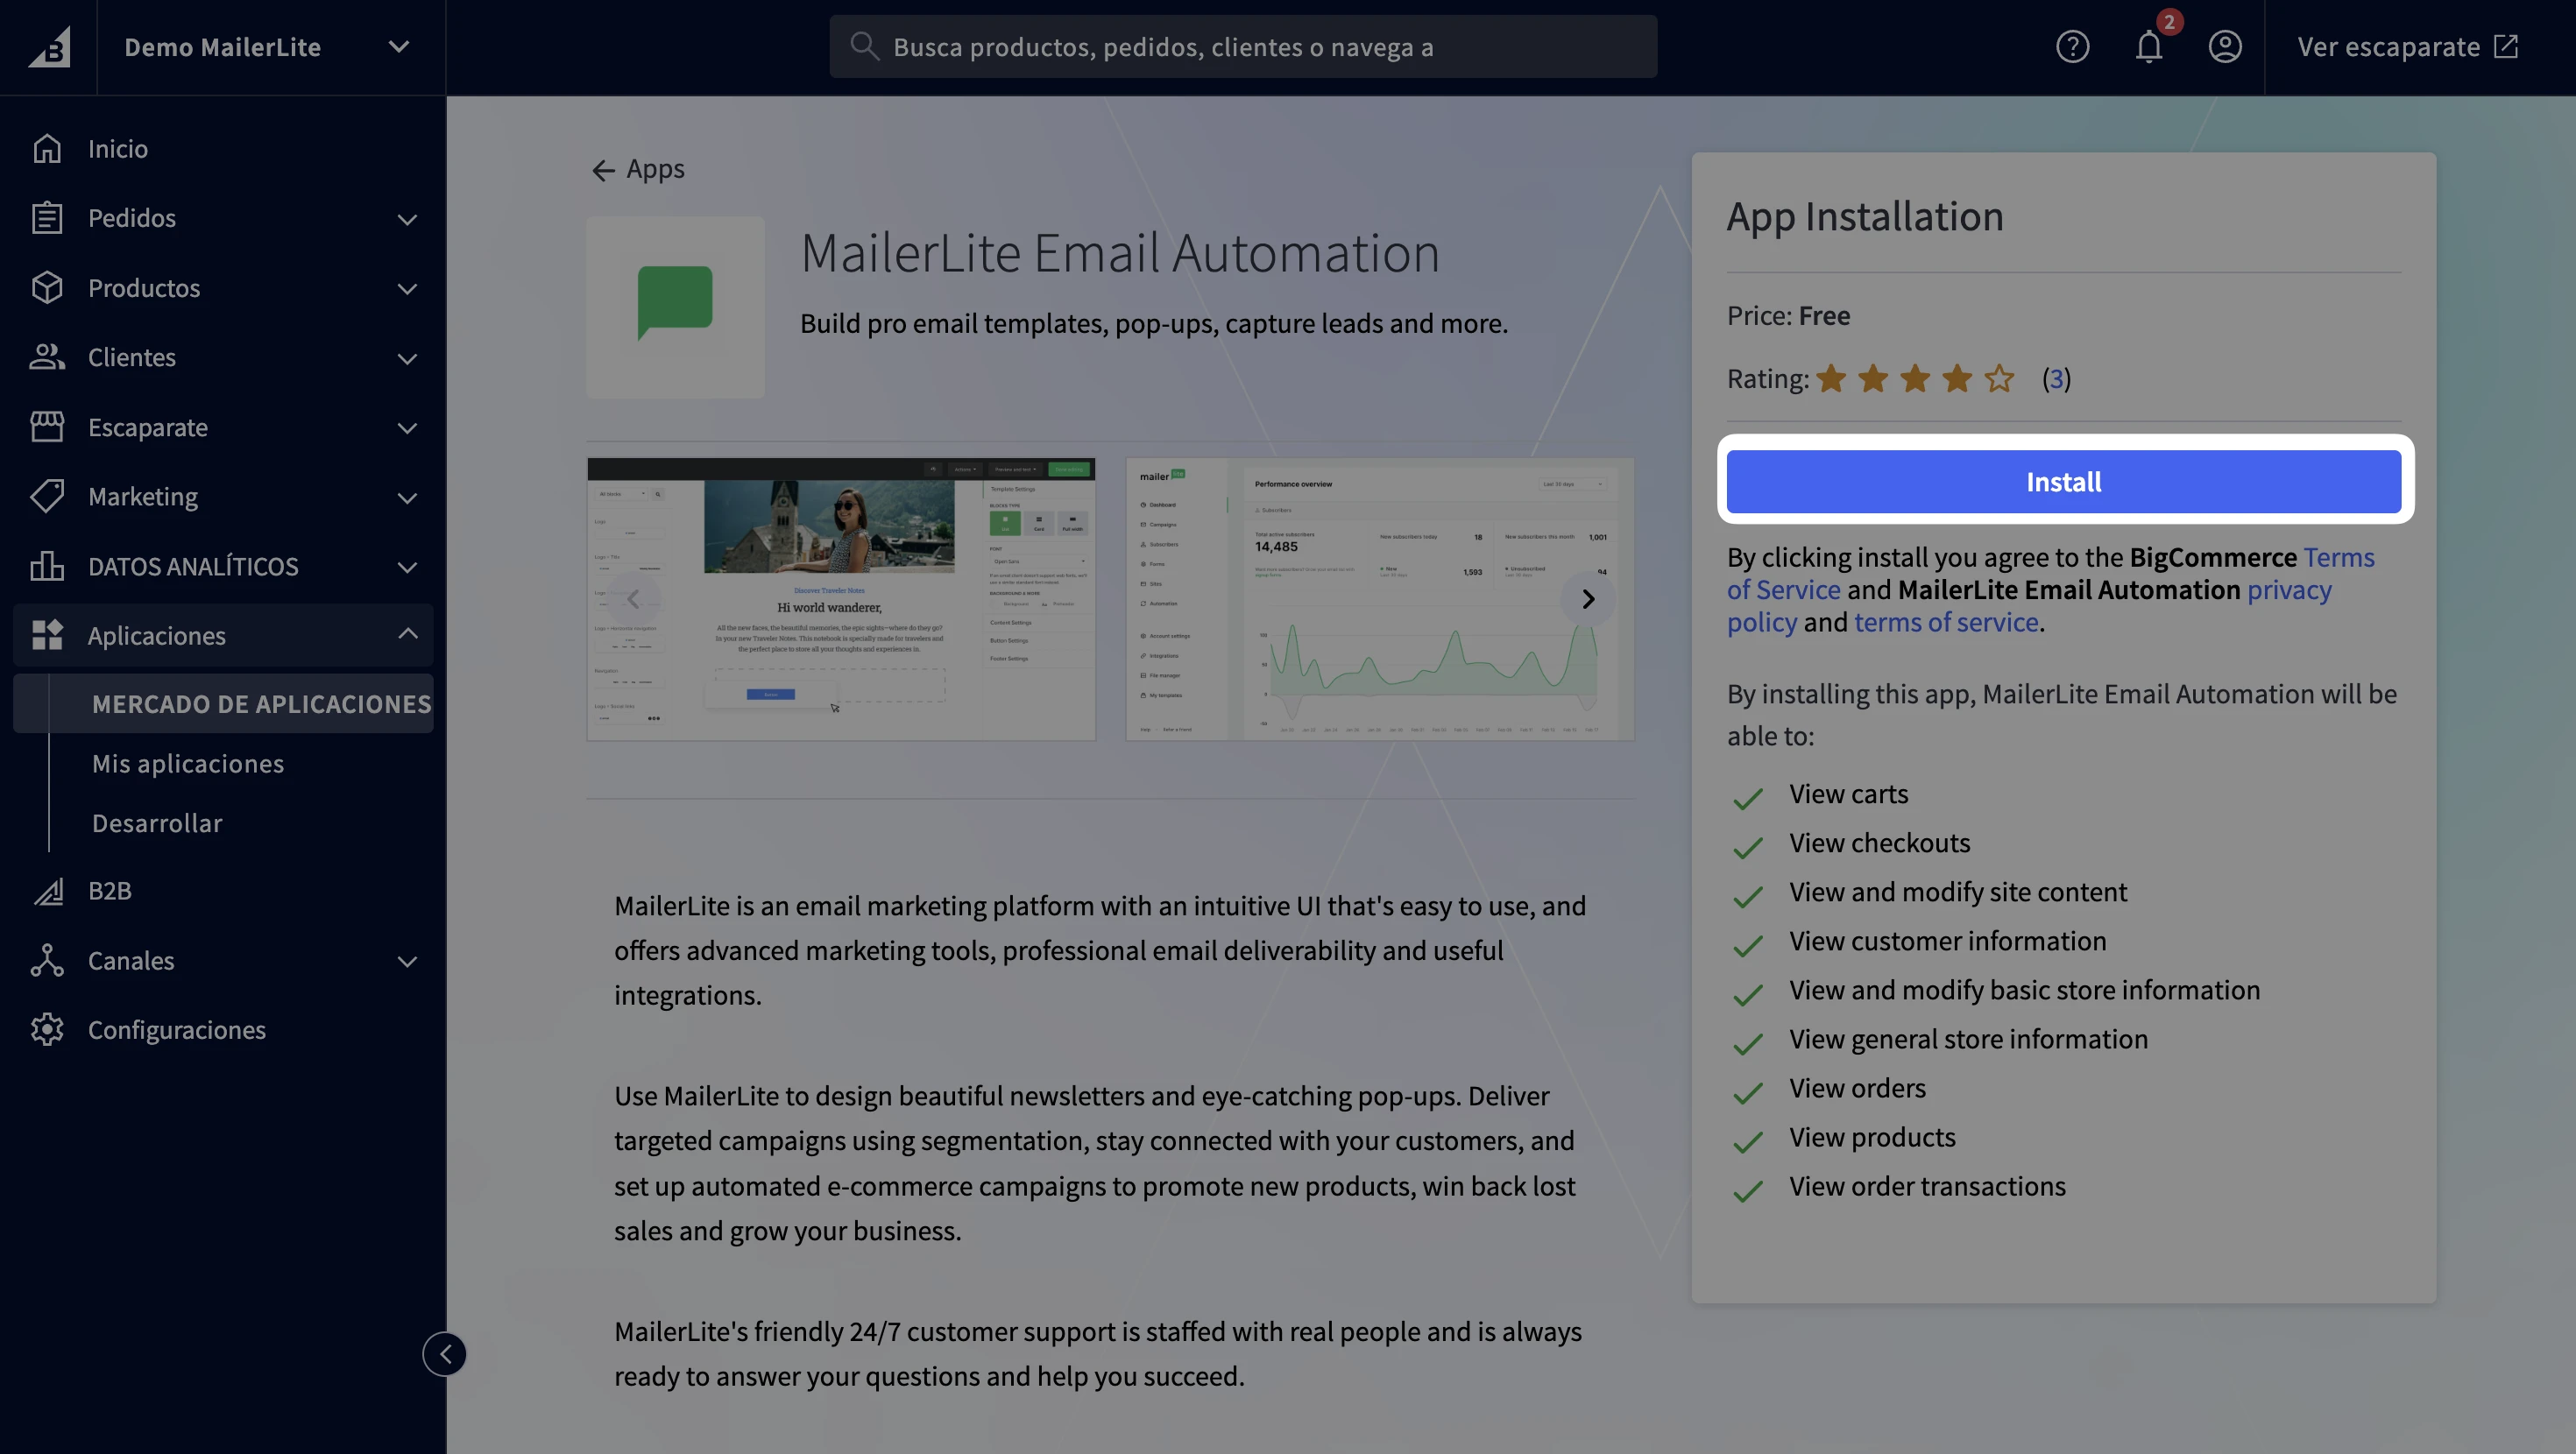This screenshot has width=2576, height=1454.
Task: Click the Inicio home icon
Action: pyautogui.click(x=47, y=148)
